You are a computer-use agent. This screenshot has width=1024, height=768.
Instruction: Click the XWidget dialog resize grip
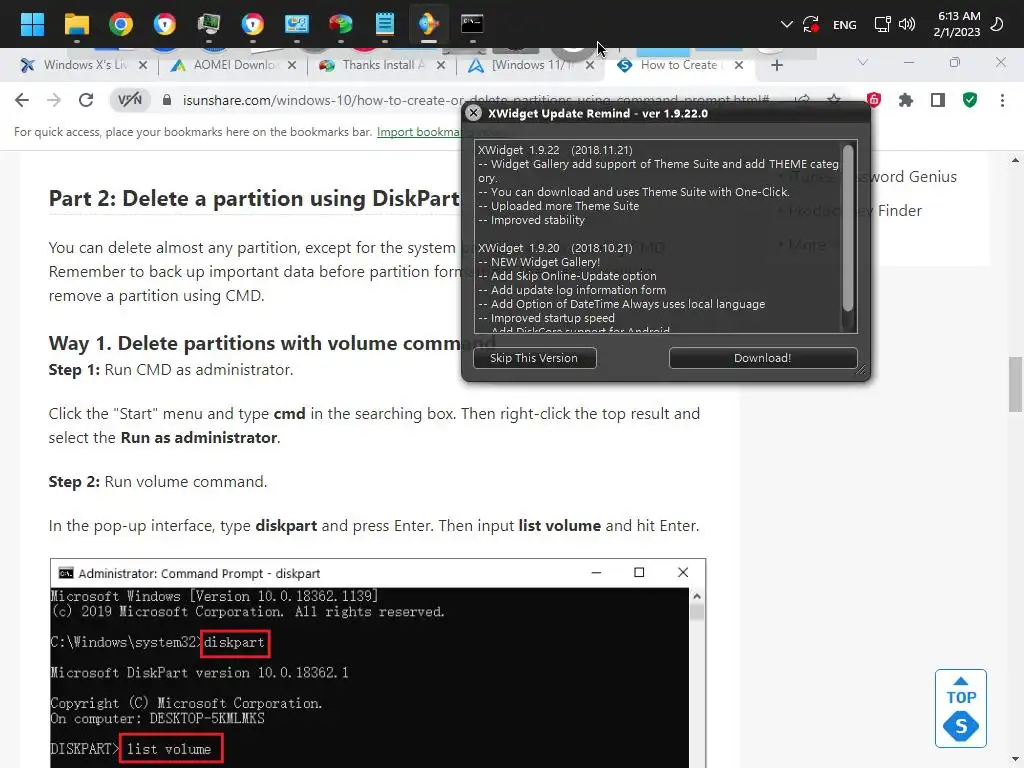(861, 370)
